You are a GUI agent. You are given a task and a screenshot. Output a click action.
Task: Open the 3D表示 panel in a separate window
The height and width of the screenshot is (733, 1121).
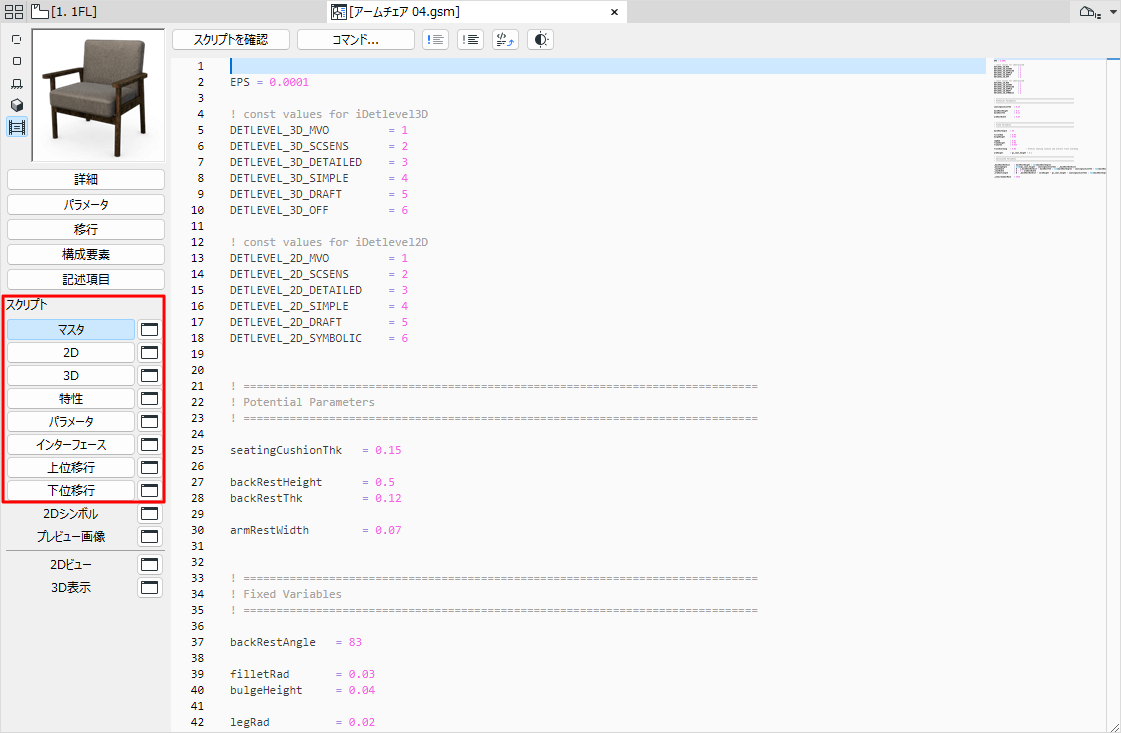click(x=149, y=587)
